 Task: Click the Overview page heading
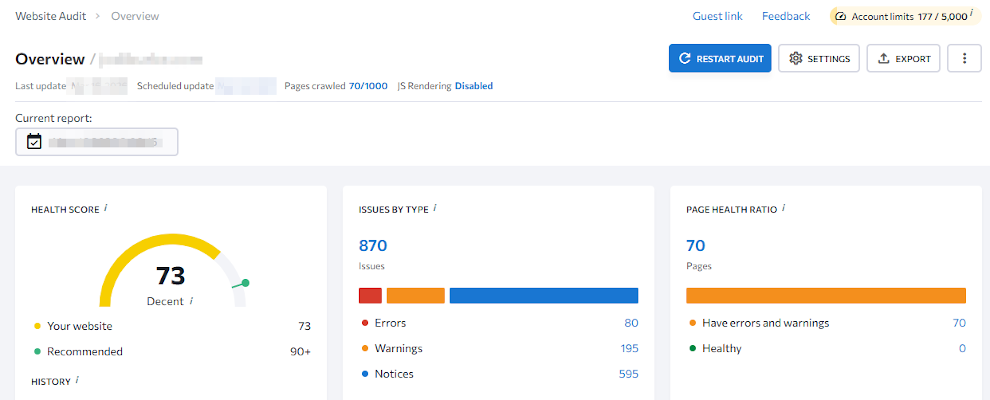point(50,59)
